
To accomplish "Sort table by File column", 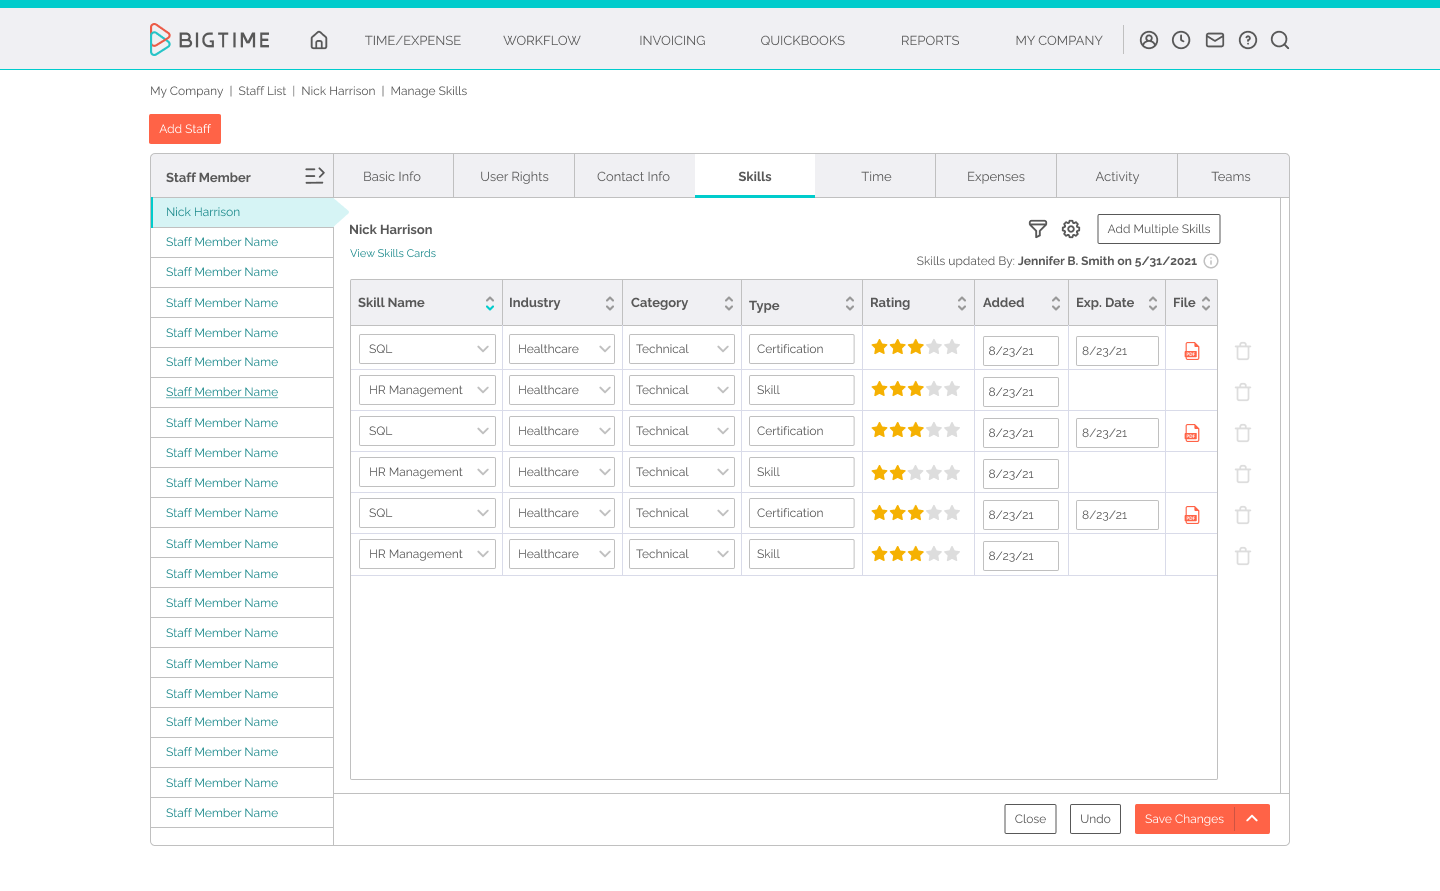I will click(x=1206, y=303).
